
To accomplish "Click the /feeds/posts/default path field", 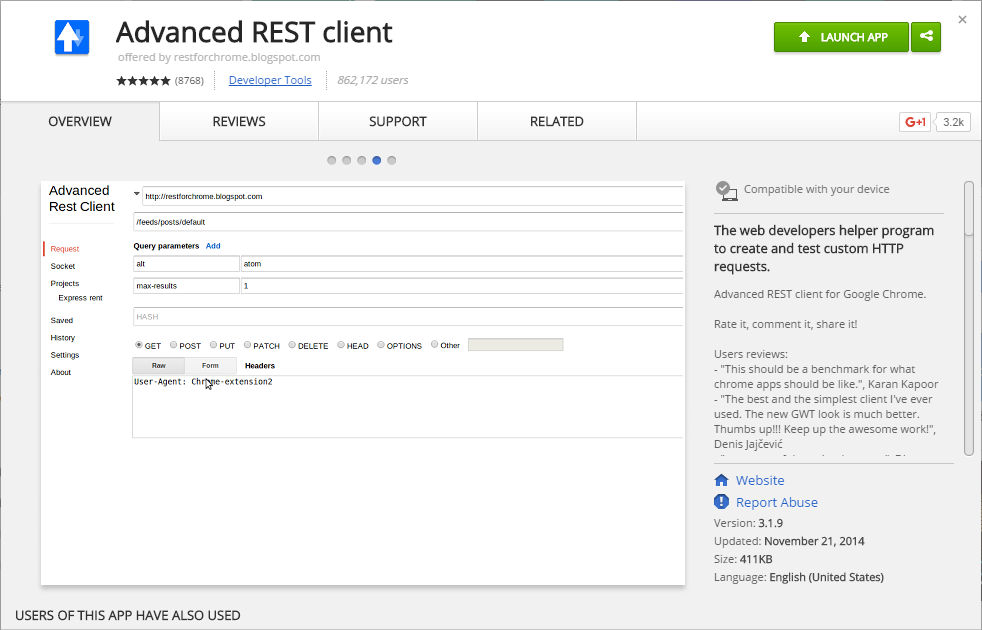I will (408, 222).
